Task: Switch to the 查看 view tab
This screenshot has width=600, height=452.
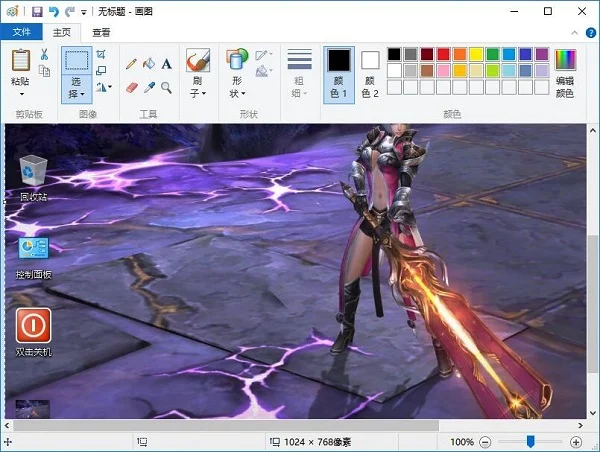Action: click(x=101, y=32)
